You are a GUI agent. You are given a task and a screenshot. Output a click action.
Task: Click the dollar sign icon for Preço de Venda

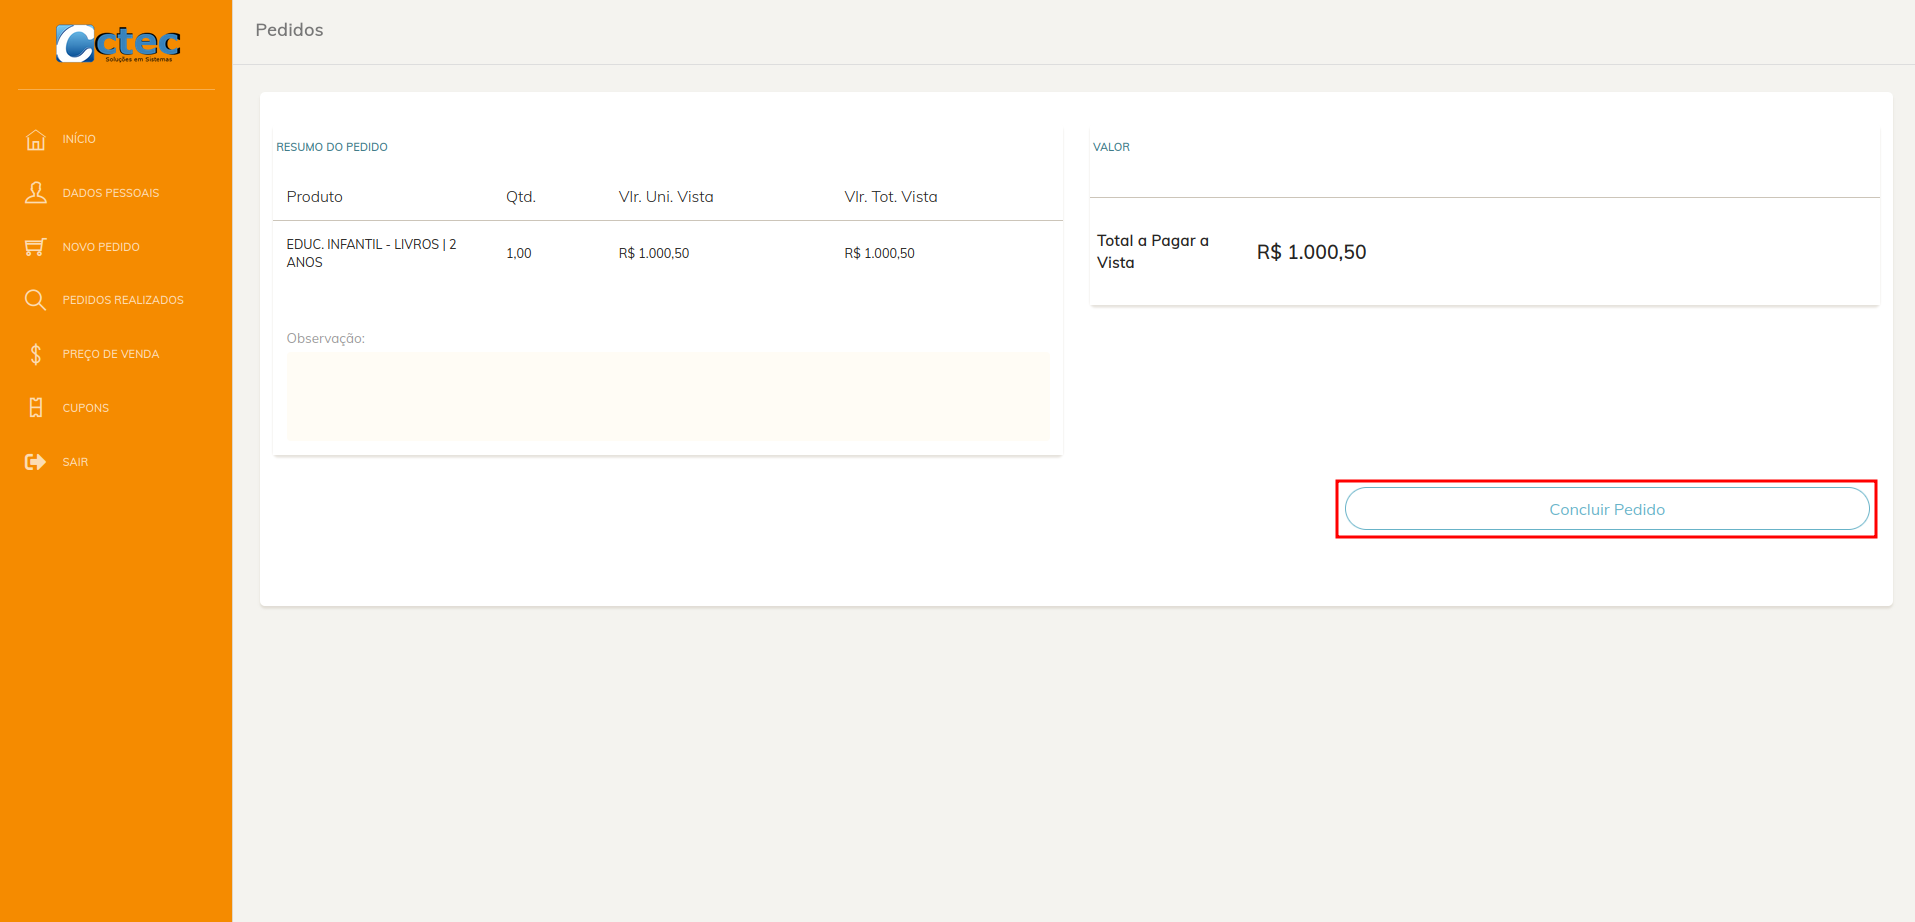click(36, 354)
